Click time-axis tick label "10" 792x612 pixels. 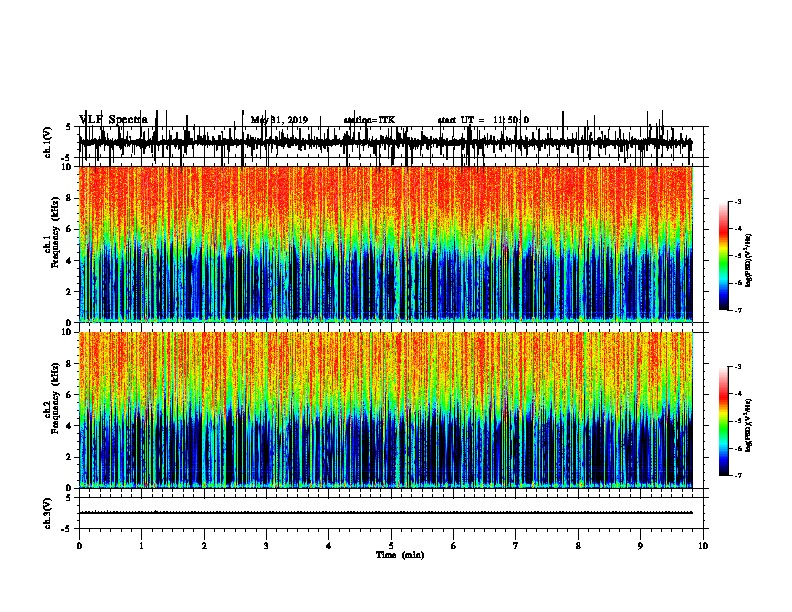point(703,546)
